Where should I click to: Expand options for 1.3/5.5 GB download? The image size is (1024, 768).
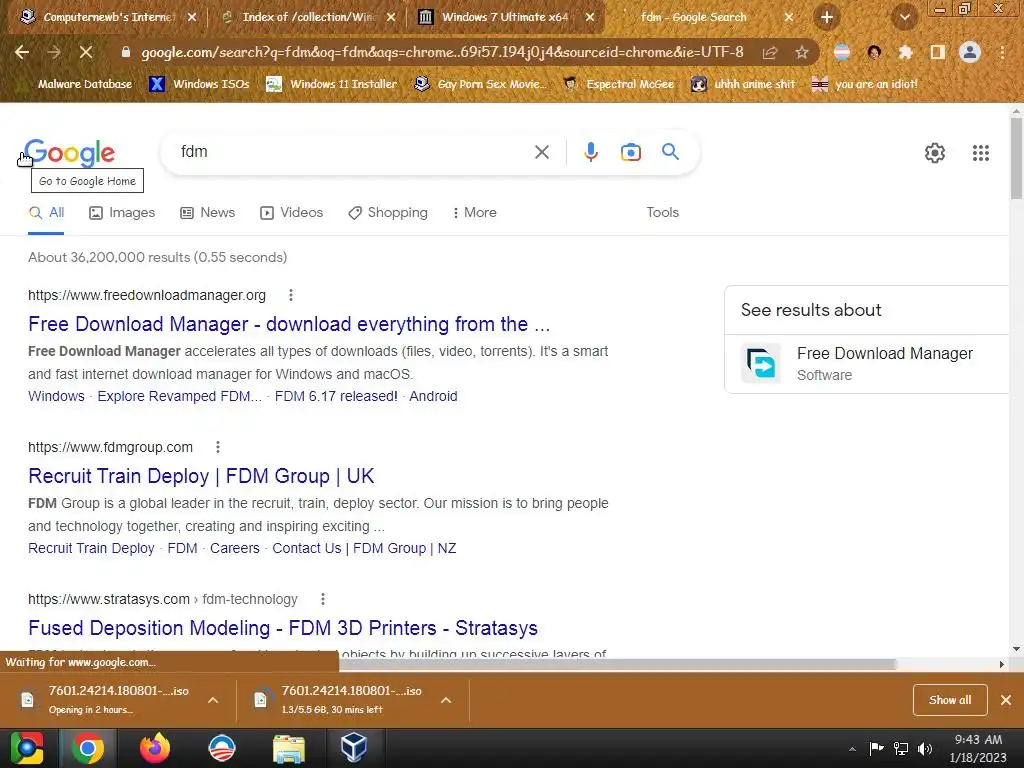coord(446,700)
